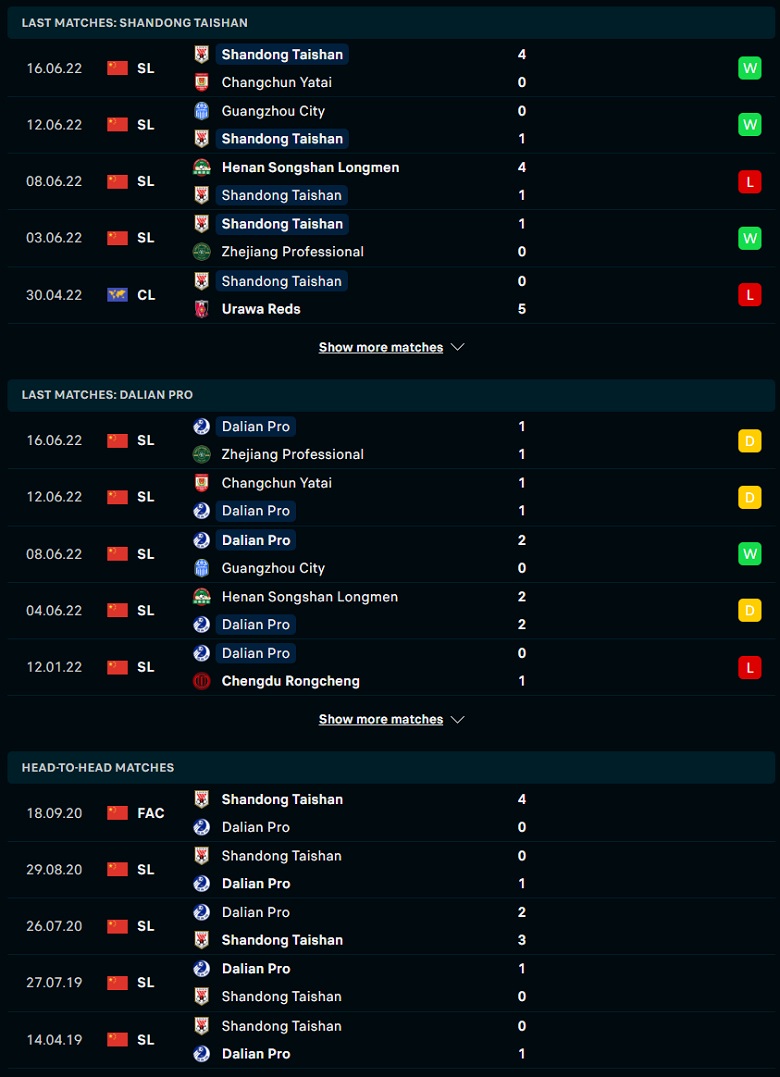Open Henan Songshan Longmen team link on 08.06.22
Screen dimensions: 780x1077
point(310,168)
